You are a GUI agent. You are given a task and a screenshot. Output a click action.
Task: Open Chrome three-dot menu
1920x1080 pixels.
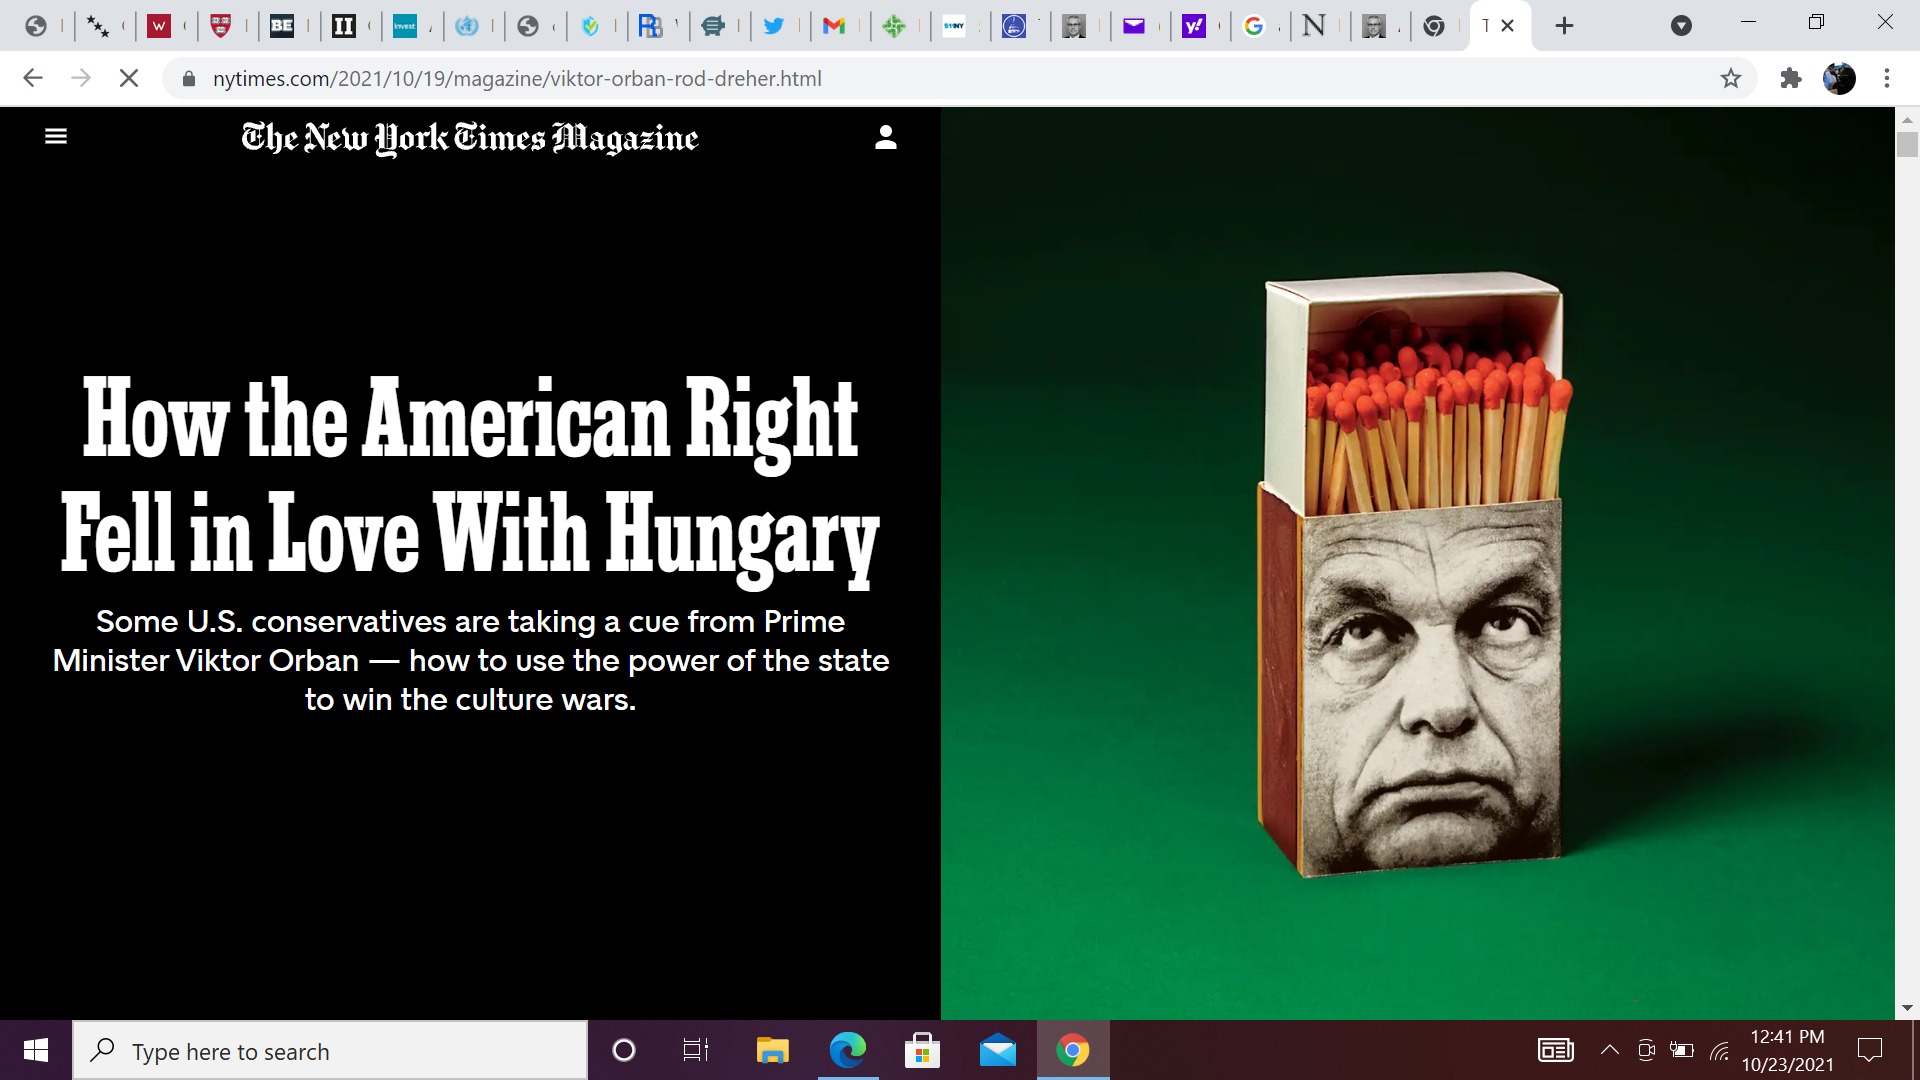click(1886, 78)
